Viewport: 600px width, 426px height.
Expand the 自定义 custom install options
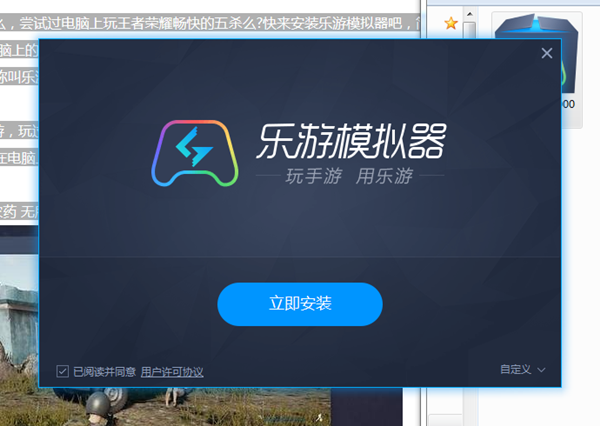[523, 369]
